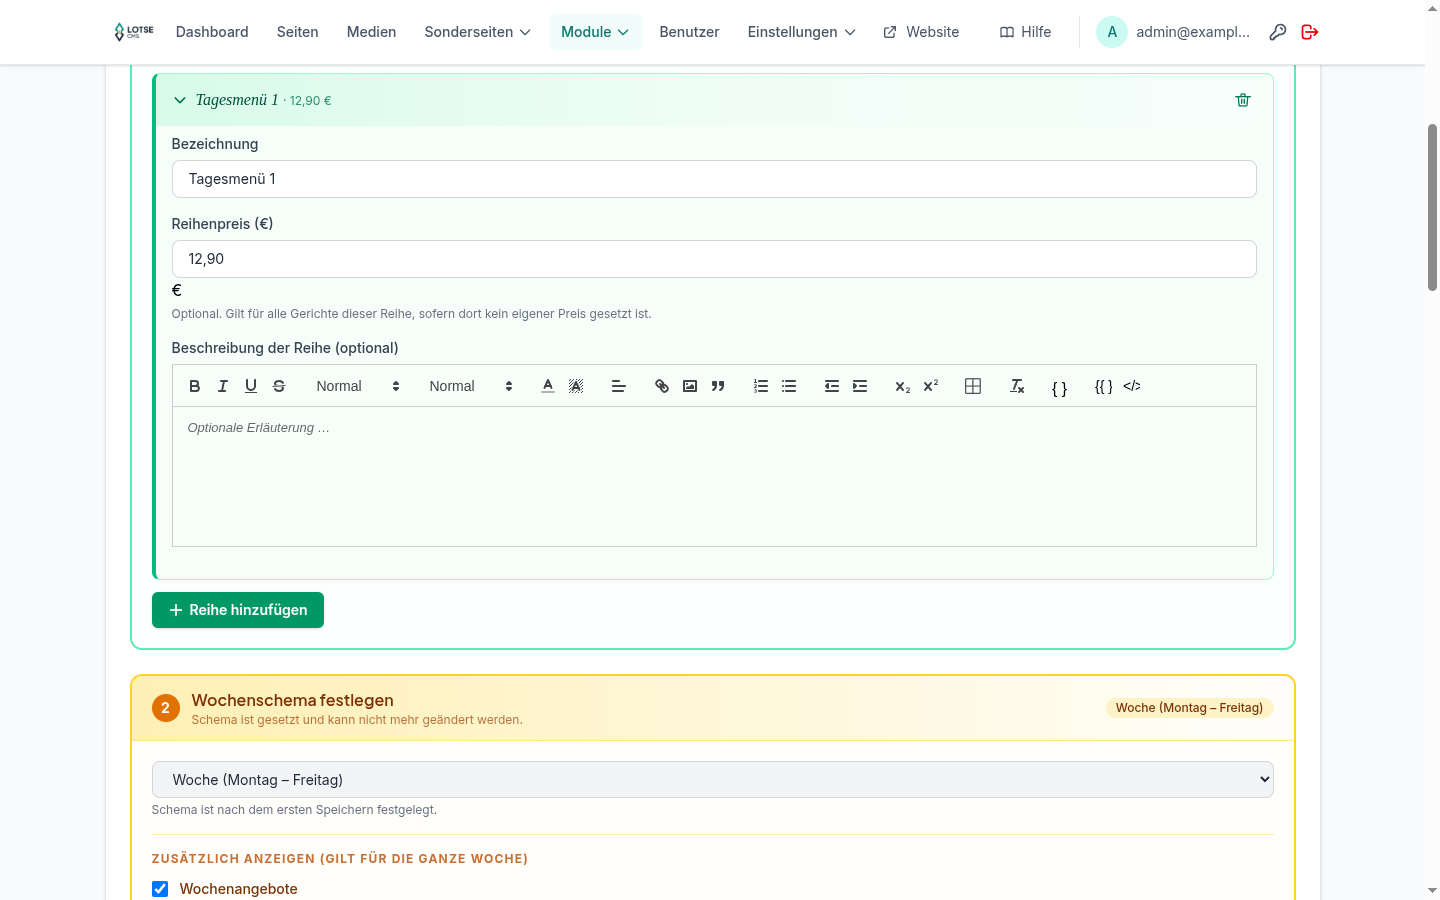Open the Website link

[921, 32]
